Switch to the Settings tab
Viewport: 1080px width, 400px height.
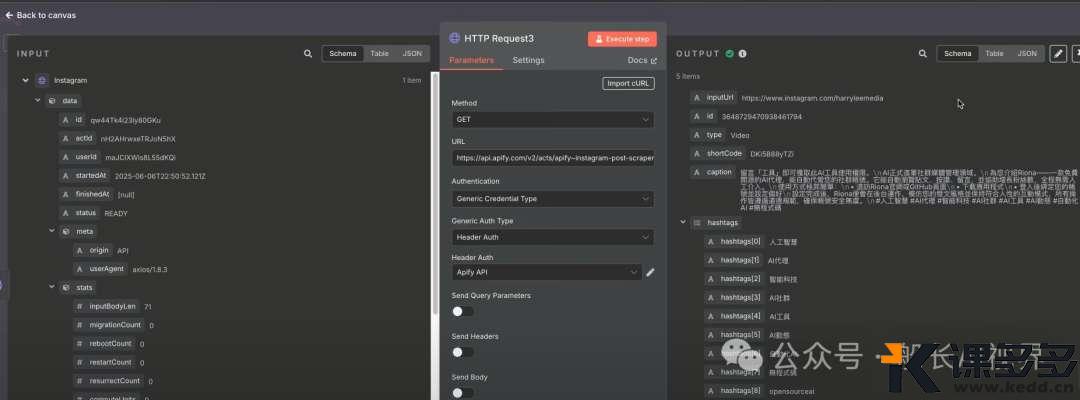528,60
